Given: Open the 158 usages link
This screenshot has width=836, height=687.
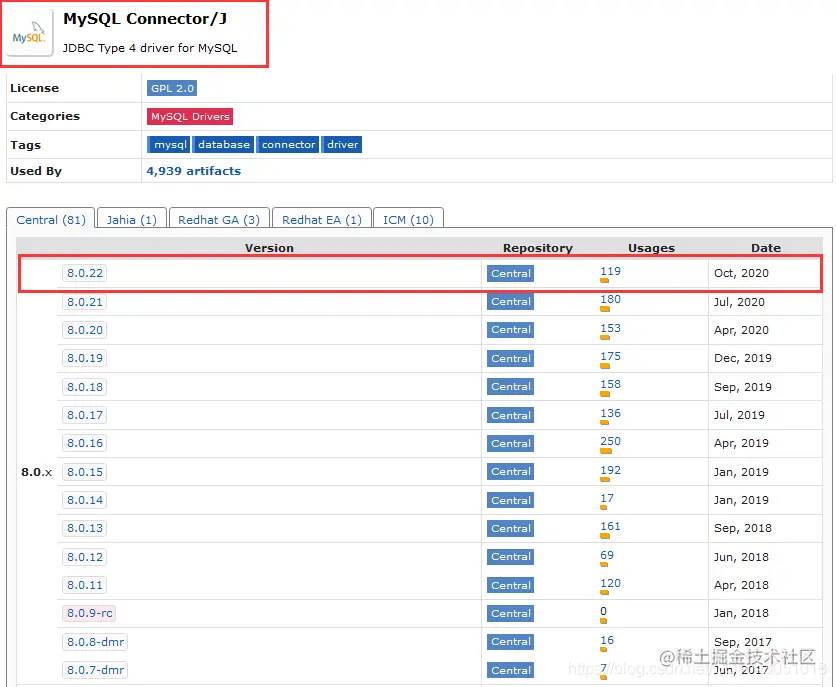Looking at the screenshot, I should [610, 384].
